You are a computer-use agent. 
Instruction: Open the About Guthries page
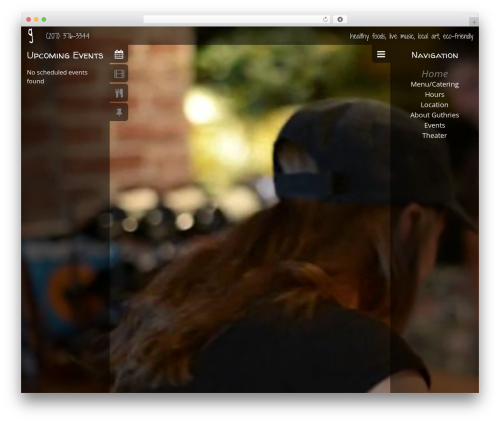point(434,115)
